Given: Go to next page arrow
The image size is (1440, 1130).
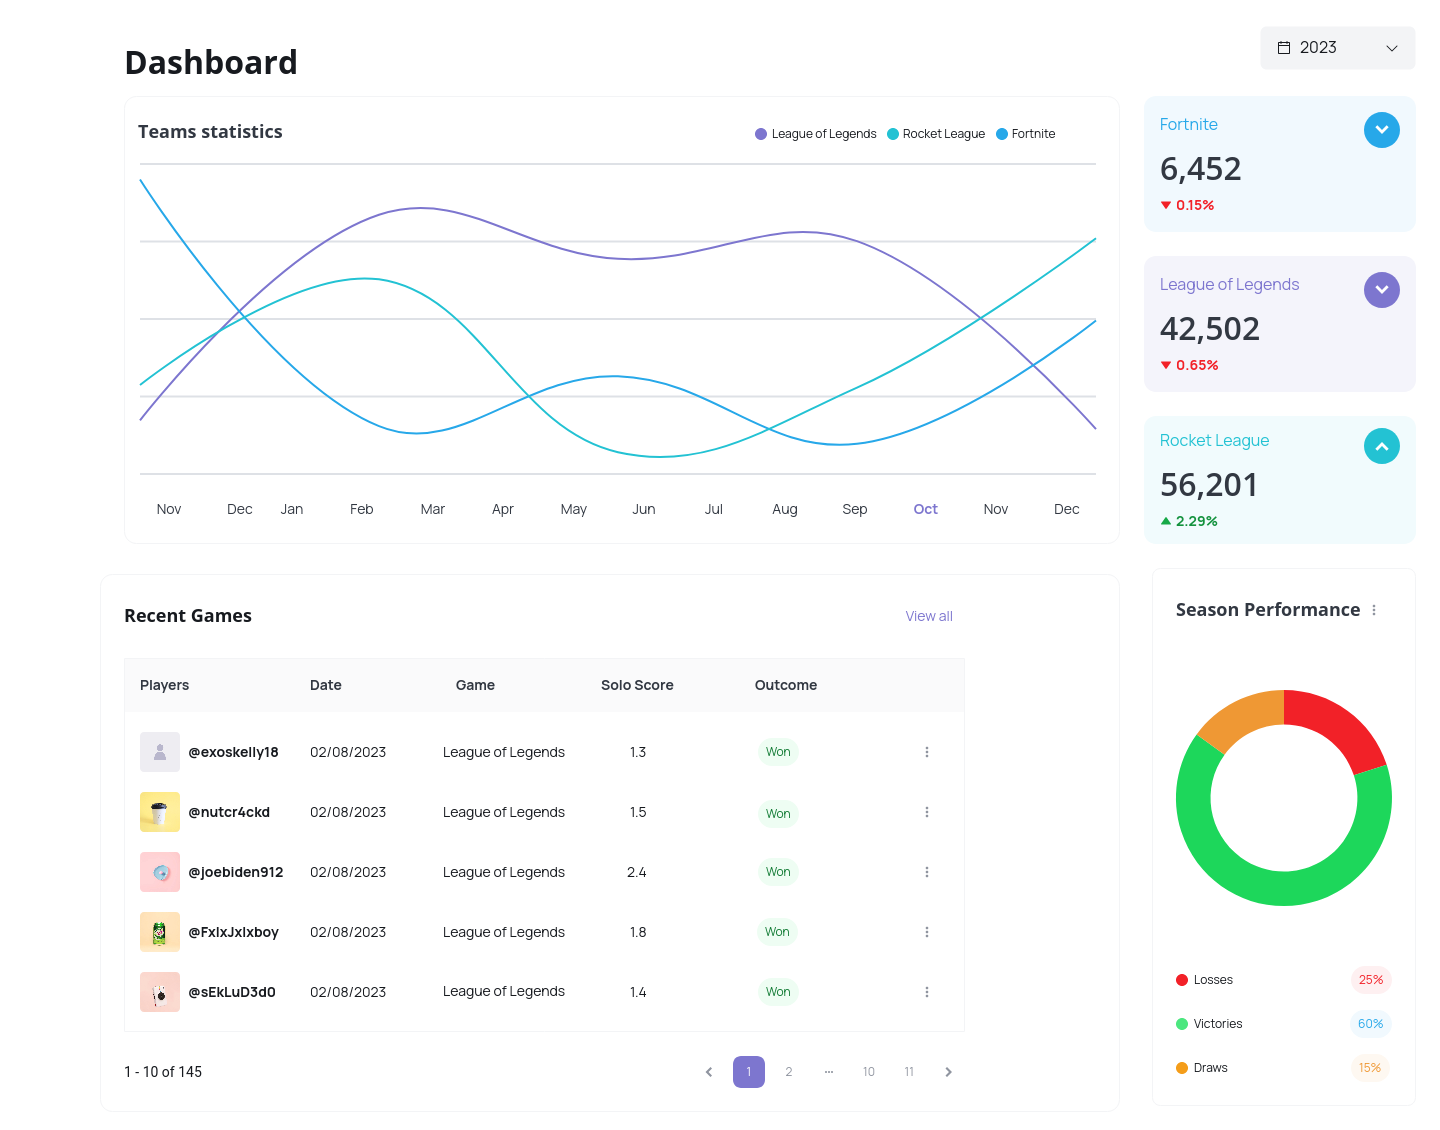Looking at the screenshot, I should click(948, 1072).
